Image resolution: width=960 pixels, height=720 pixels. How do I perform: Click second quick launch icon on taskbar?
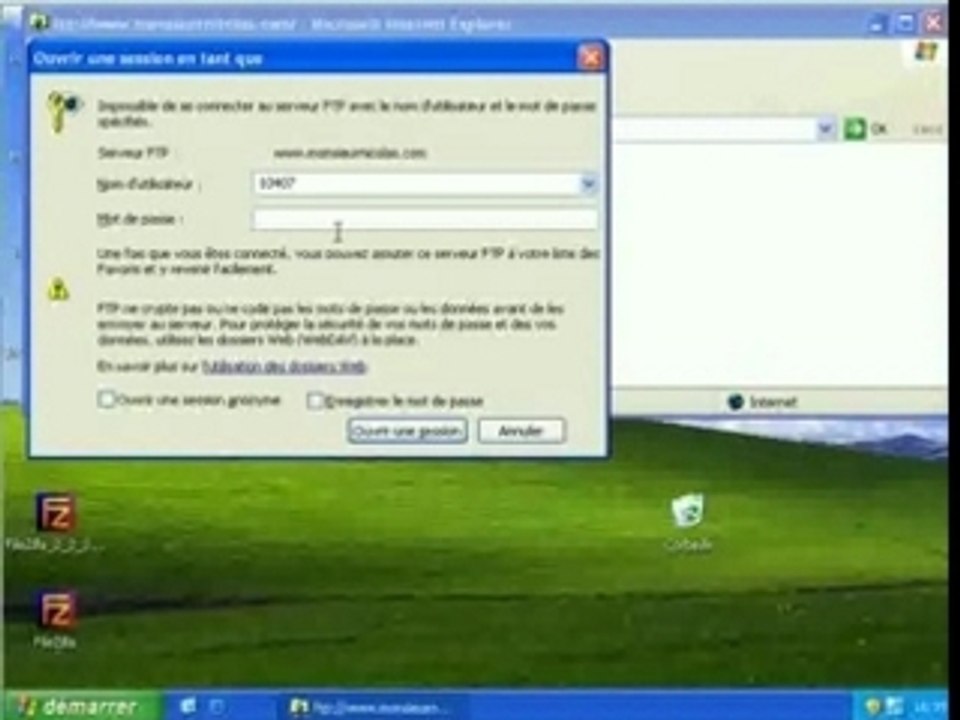[217, 707]
